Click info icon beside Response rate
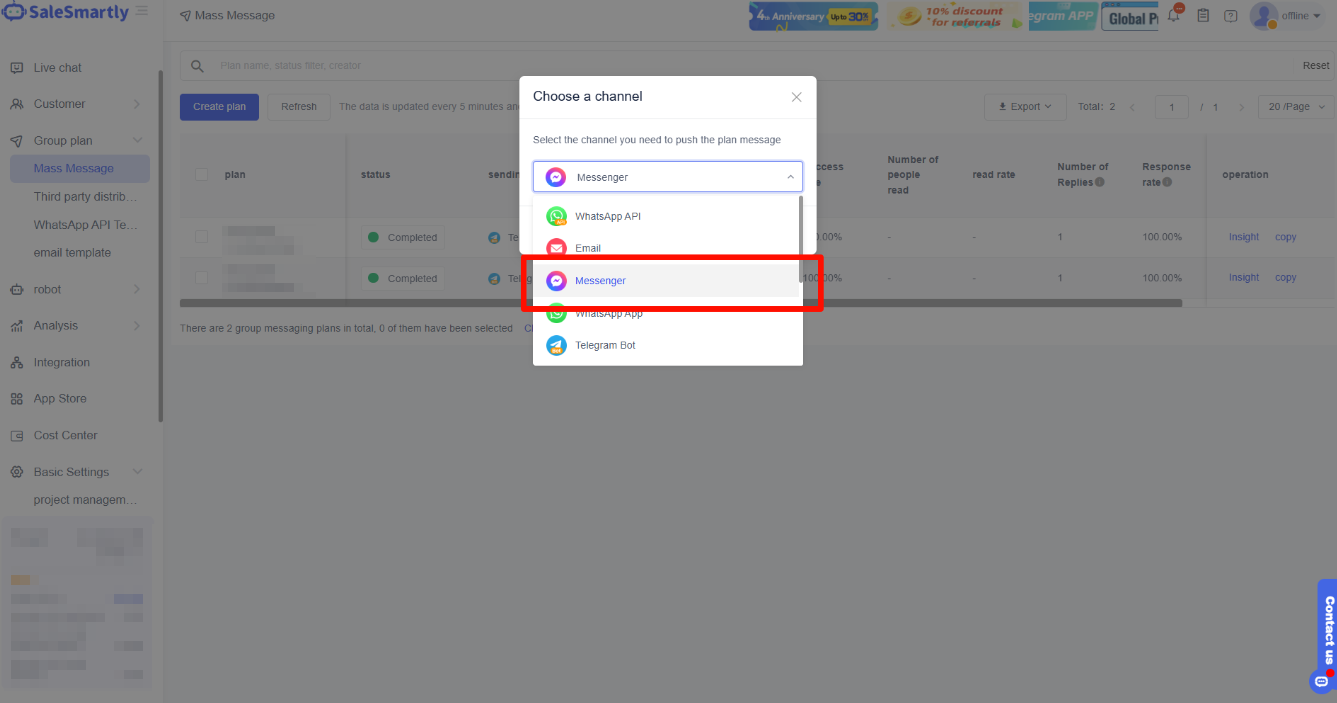Viewport: 1337px width, 703px height. click(1167, 182)
